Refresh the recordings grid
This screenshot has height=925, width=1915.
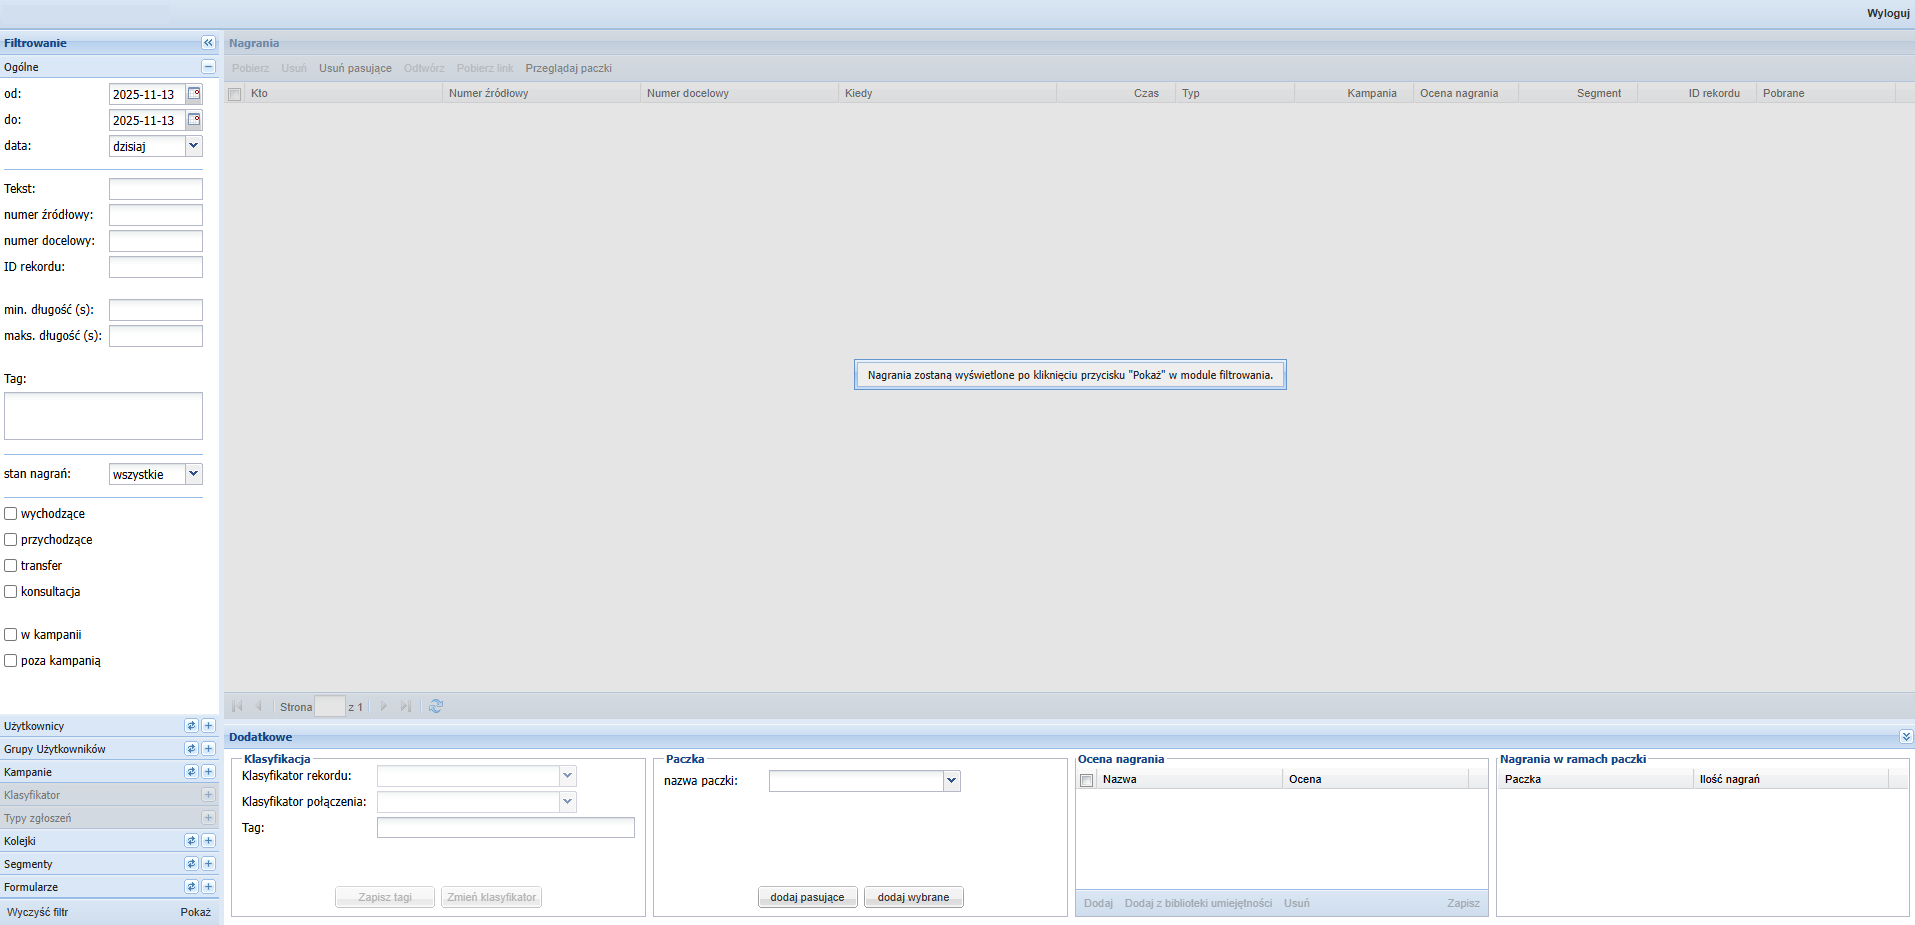436,706
